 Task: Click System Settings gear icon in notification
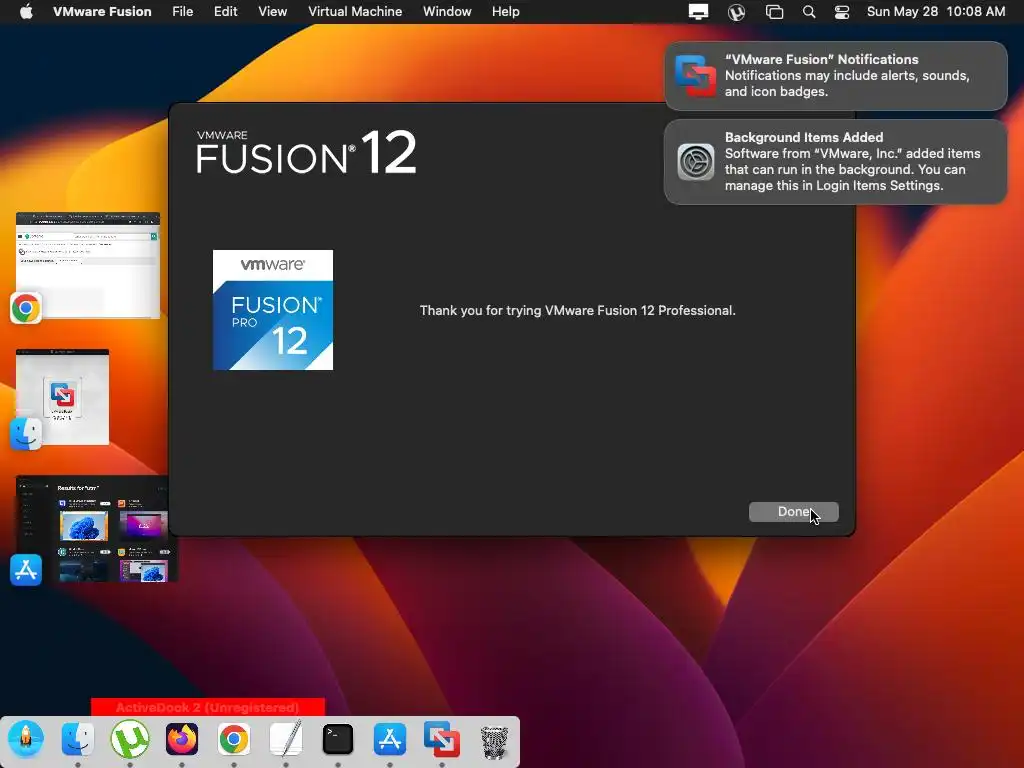tap(696, 161)
